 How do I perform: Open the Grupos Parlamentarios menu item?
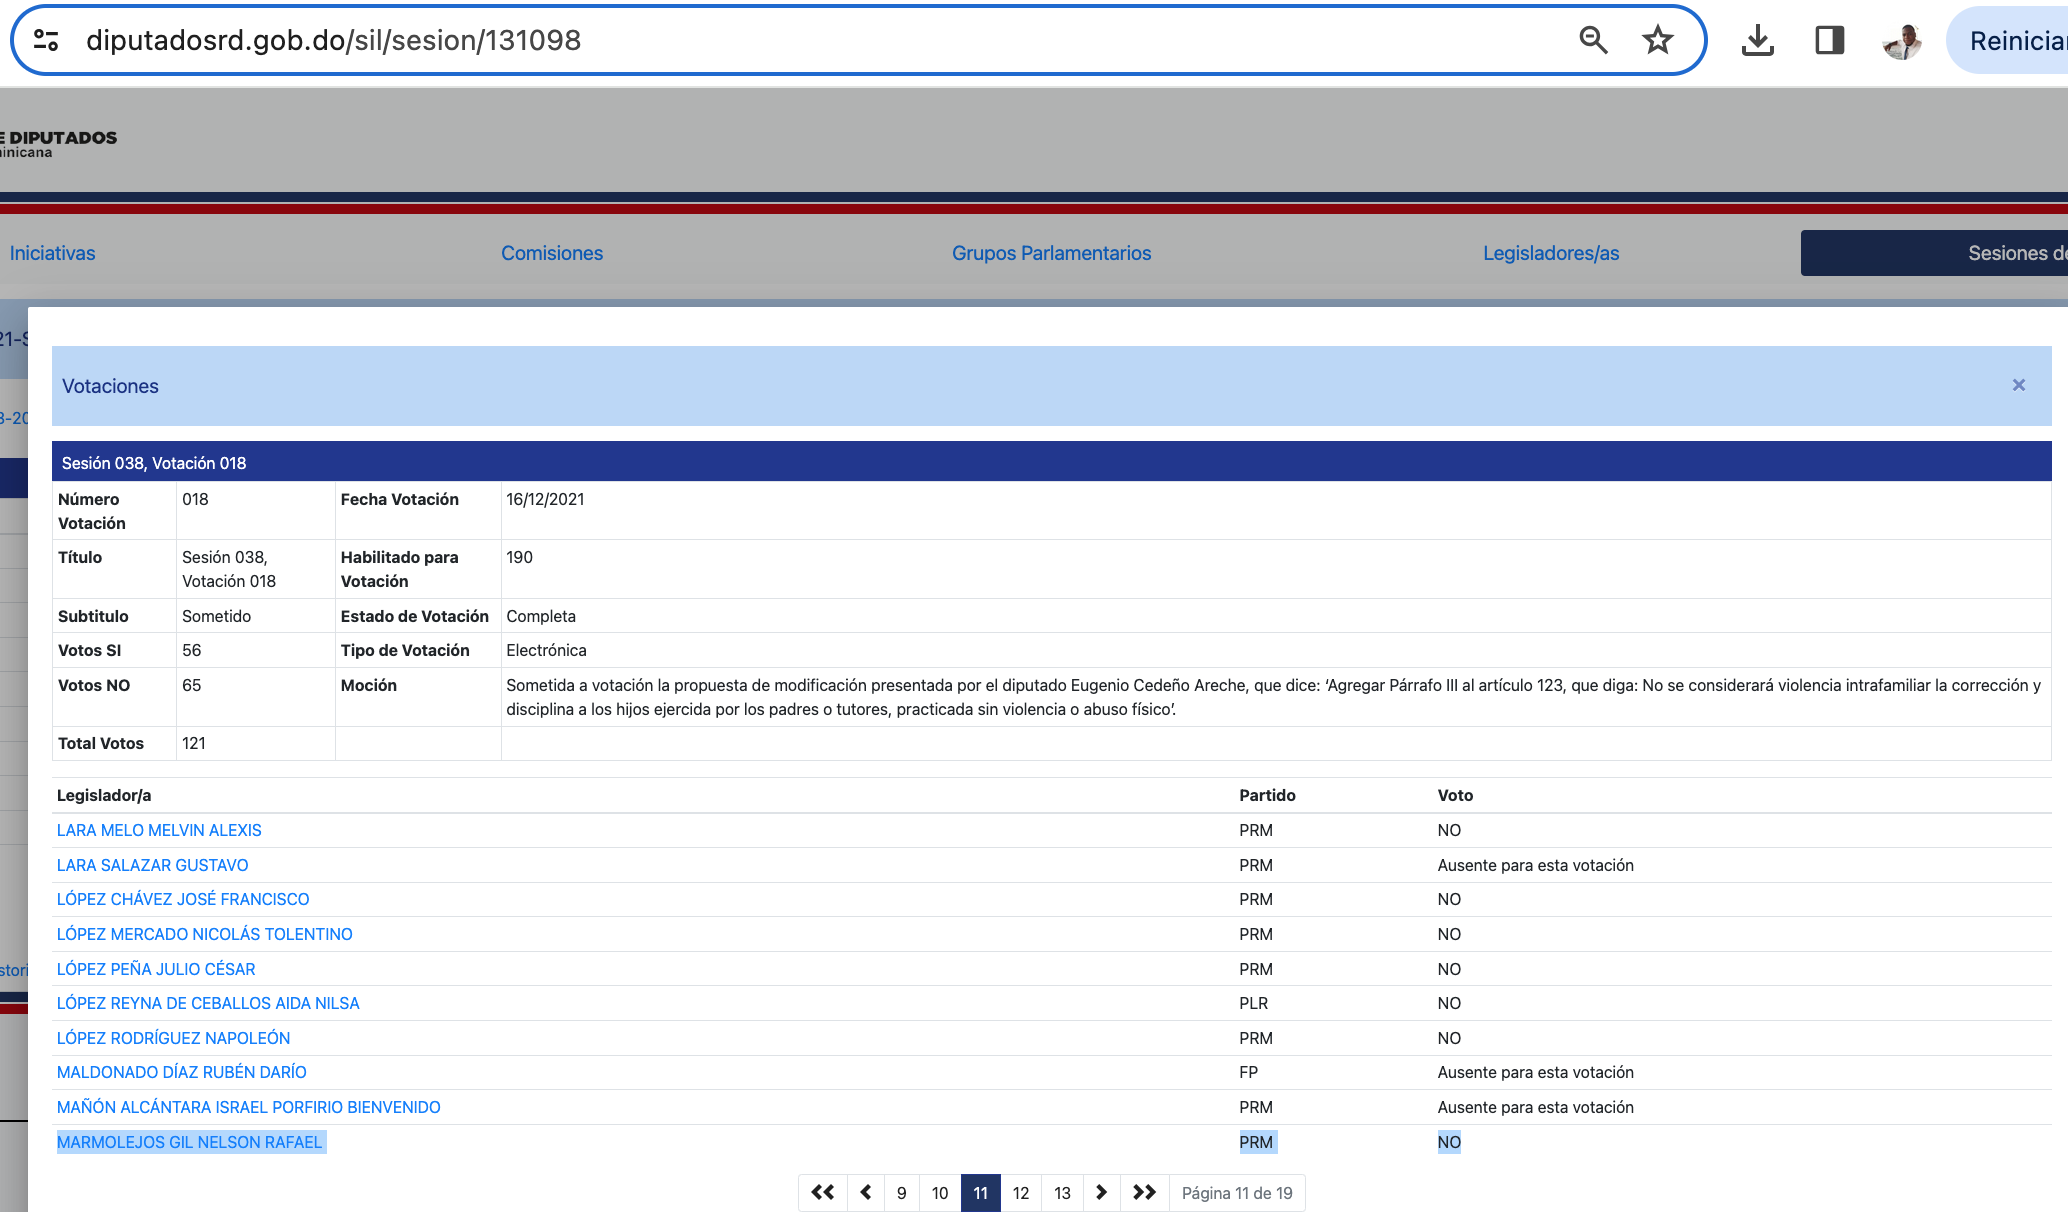[1051, 253]
